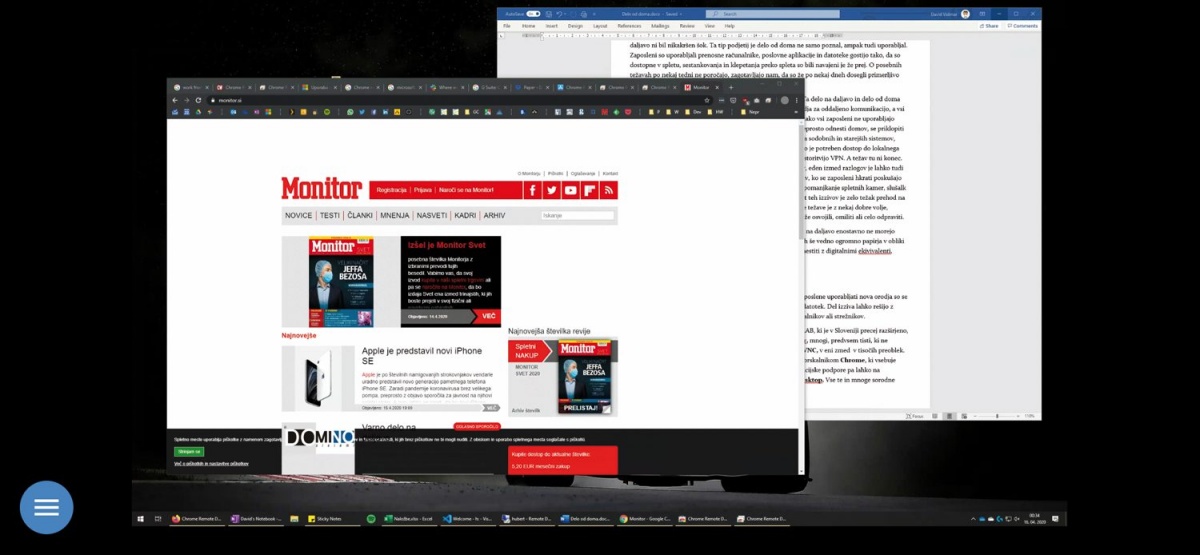Open File Explorer from the taskbar

pyautogui.click(x=294, y=519)
